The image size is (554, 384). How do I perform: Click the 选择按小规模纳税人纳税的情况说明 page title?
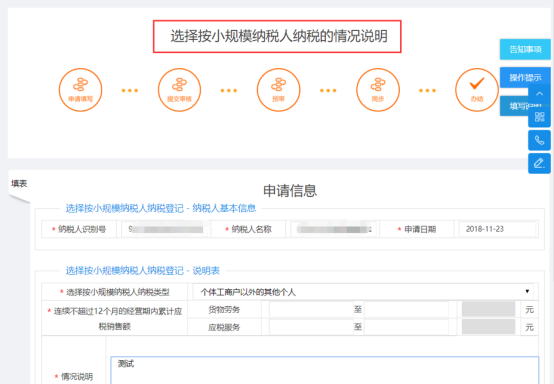click(x=279, y=36)
